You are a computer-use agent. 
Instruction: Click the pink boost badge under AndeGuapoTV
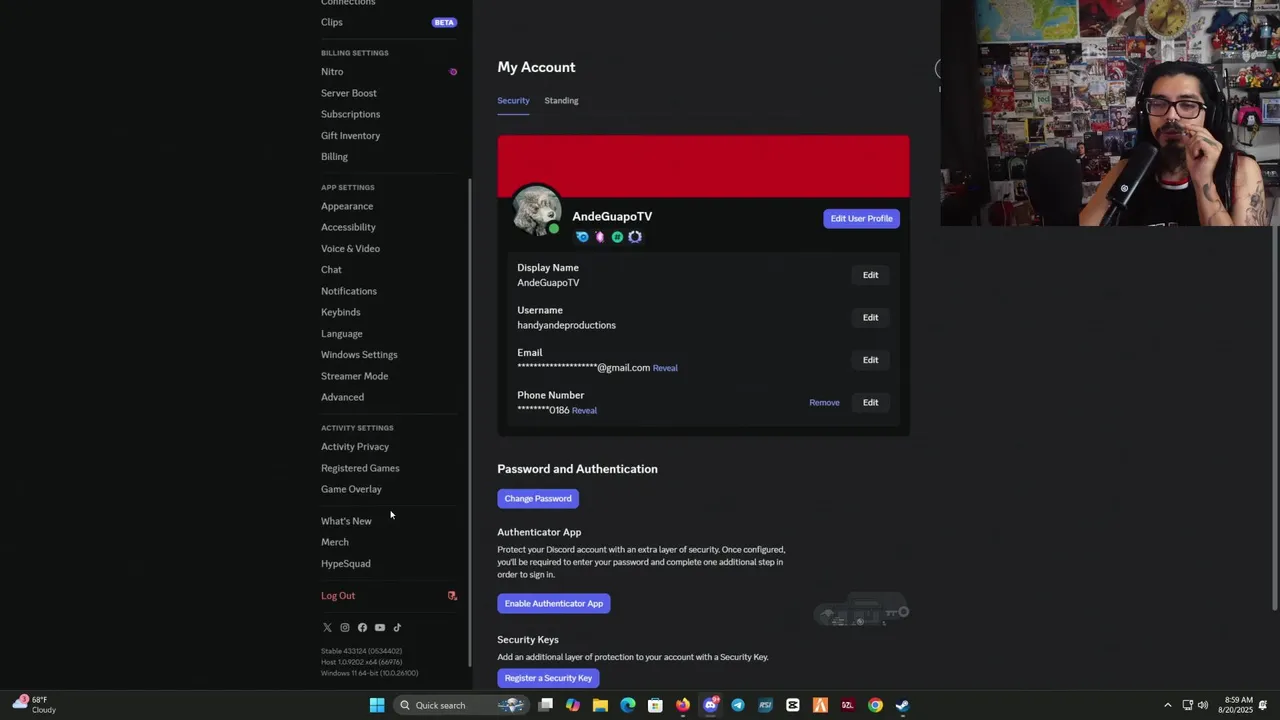coord(600,237)
